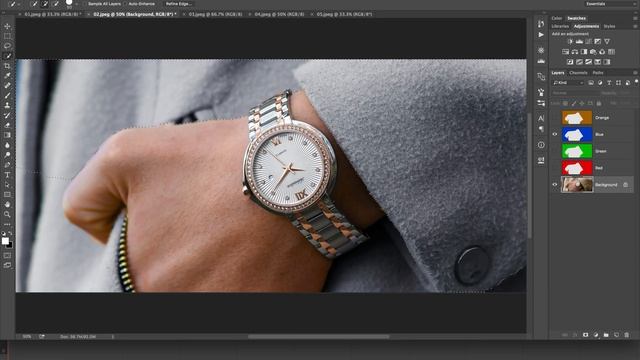Select the Eraser tool
This screenshot has height=360, width=640.
7,125
